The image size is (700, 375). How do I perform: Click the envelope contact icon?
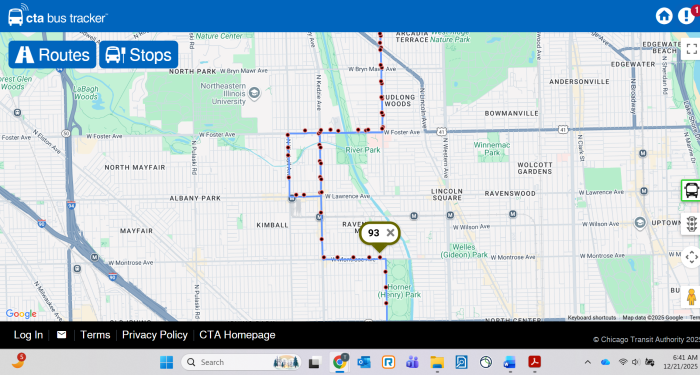[62, 335]
